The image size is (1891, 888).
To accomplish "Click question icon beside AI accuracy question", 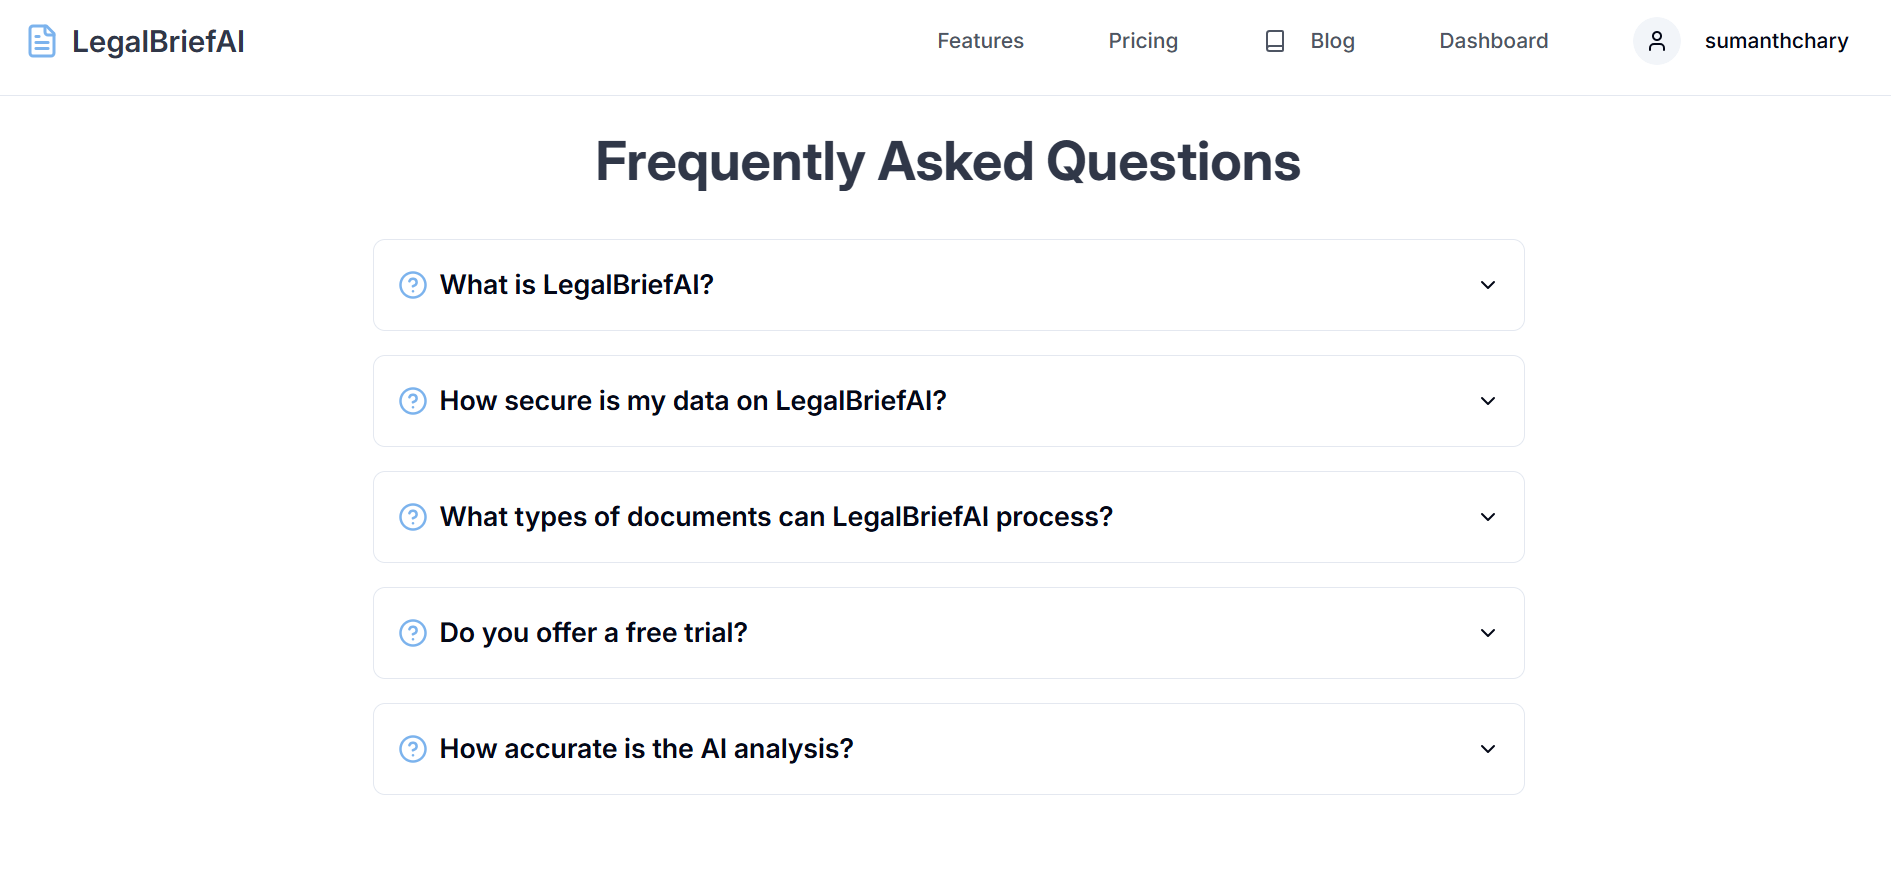I will click(x=413, y=749).
